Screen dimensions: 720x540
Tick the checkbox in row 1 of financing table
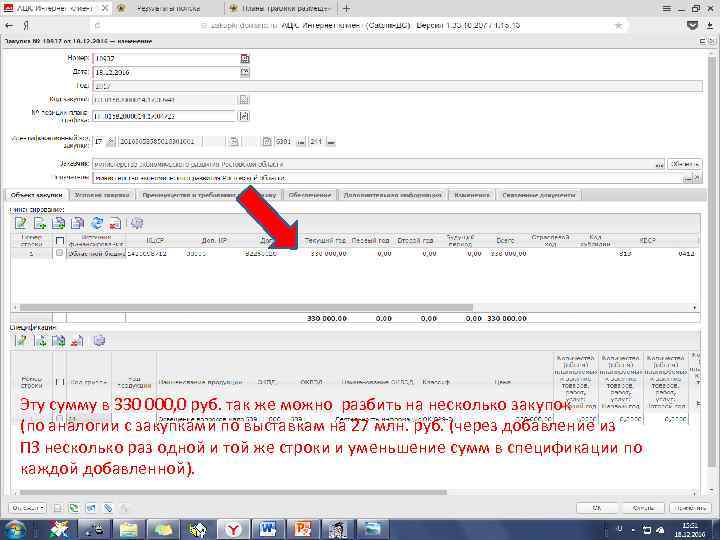point(59,253)
